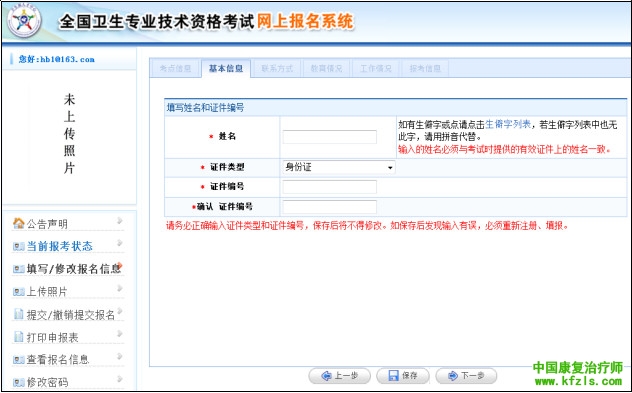Click the 填写姓名和证件编号 section header
Screen dimensions: 632x393
click(205, 108)
